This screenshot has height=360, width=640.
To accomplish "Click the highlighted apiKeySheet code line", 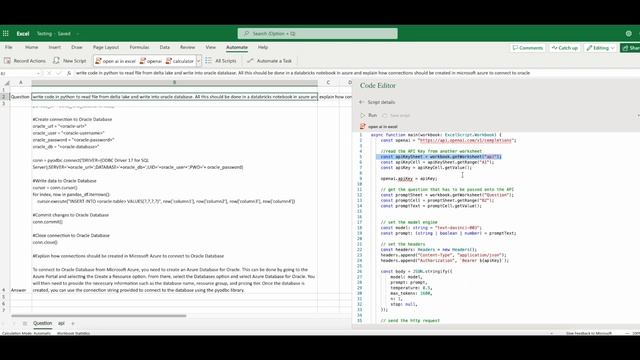I will point(440,157).
